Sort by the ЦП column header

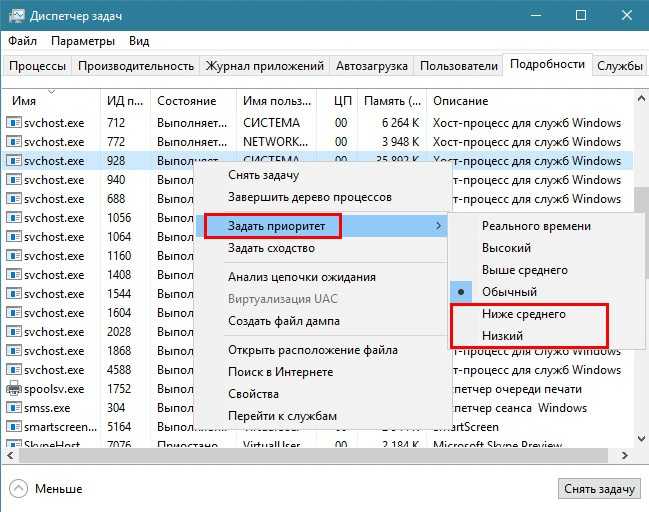337,101
